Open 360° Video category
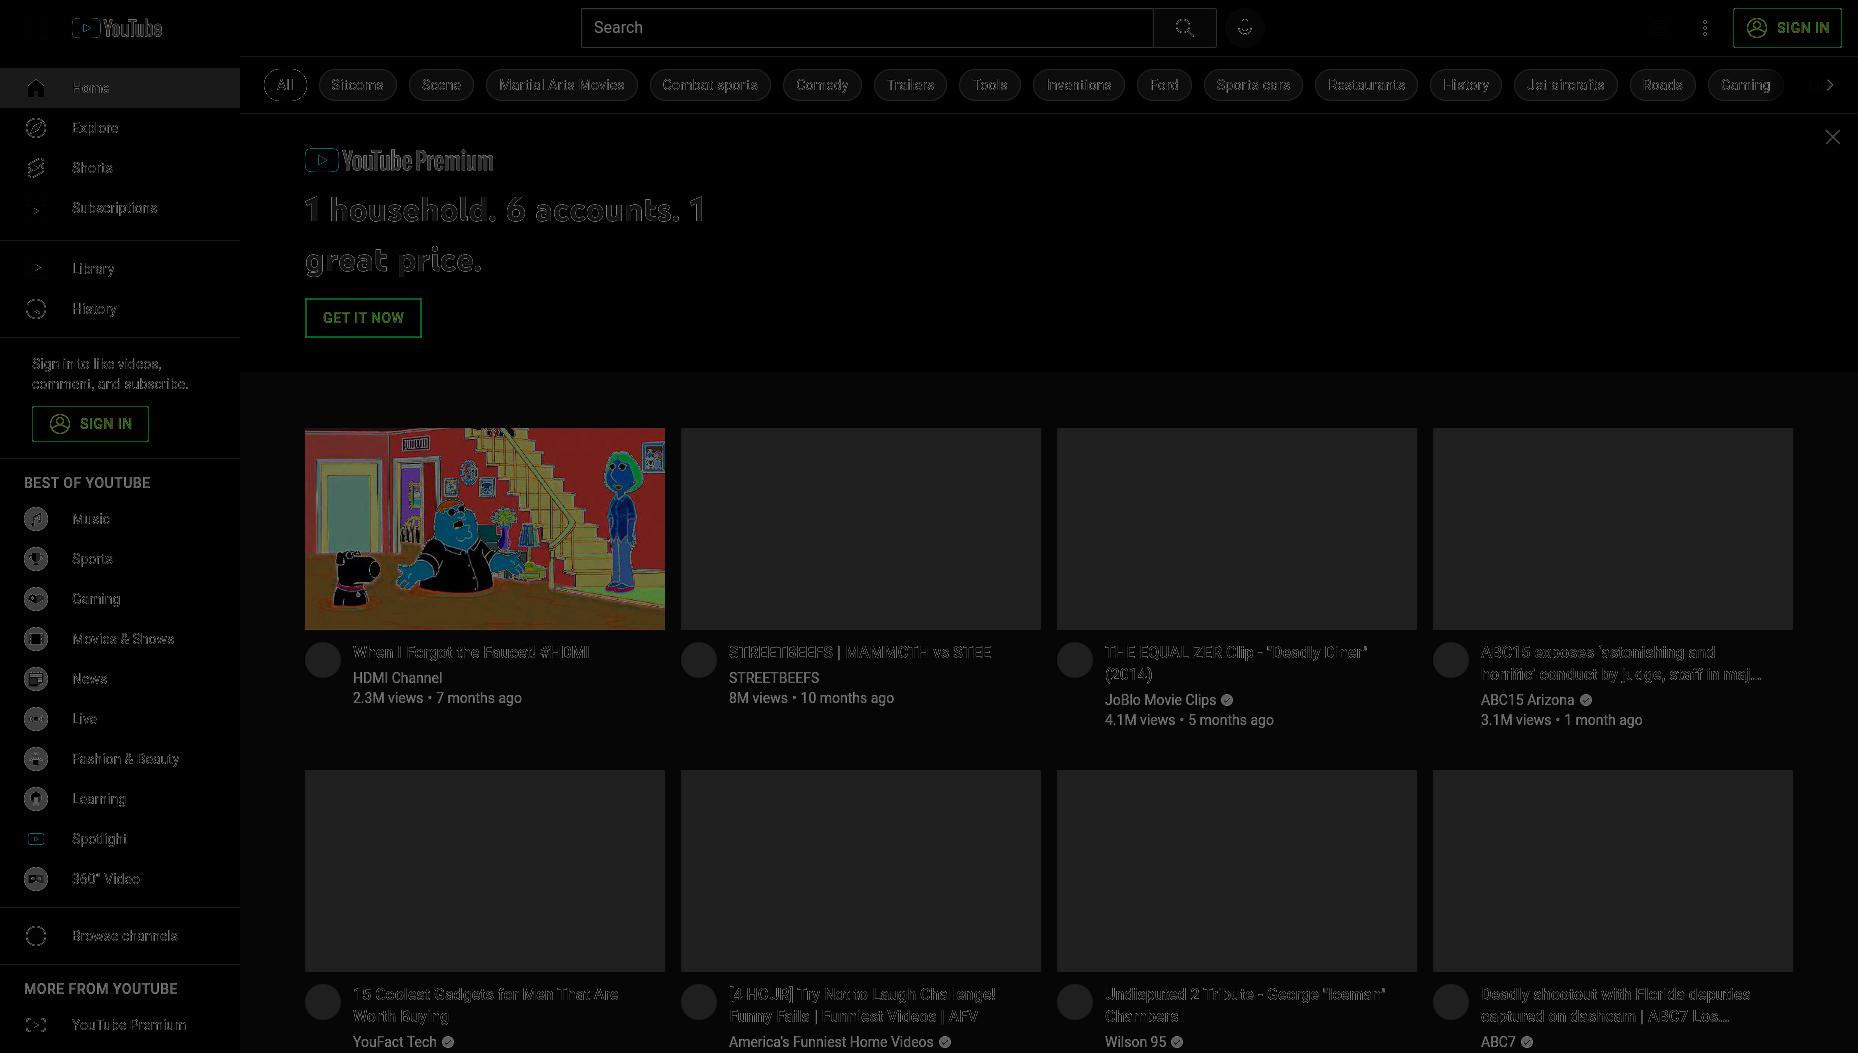Viewport: 1858px width, 1053px height. [x=120, y=879]
